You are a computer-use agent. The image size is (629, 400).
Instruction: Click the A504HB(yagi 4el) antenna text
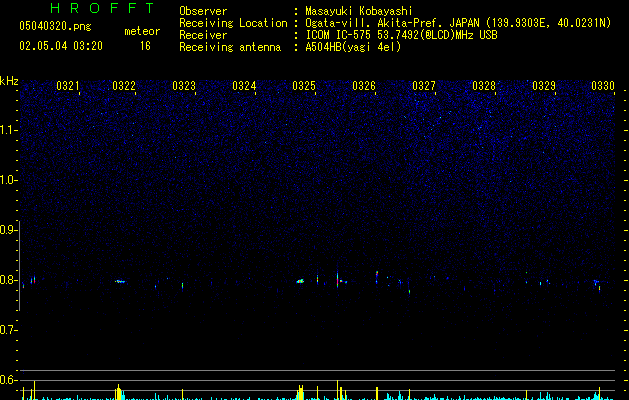coord(353,47)
